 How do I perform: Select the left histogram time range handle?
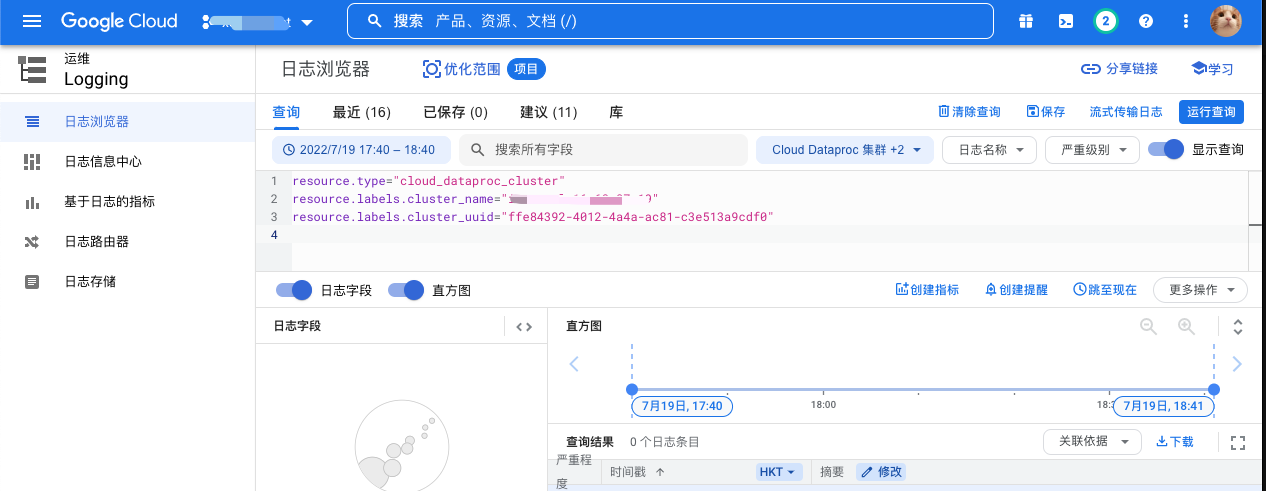(631, 389)
